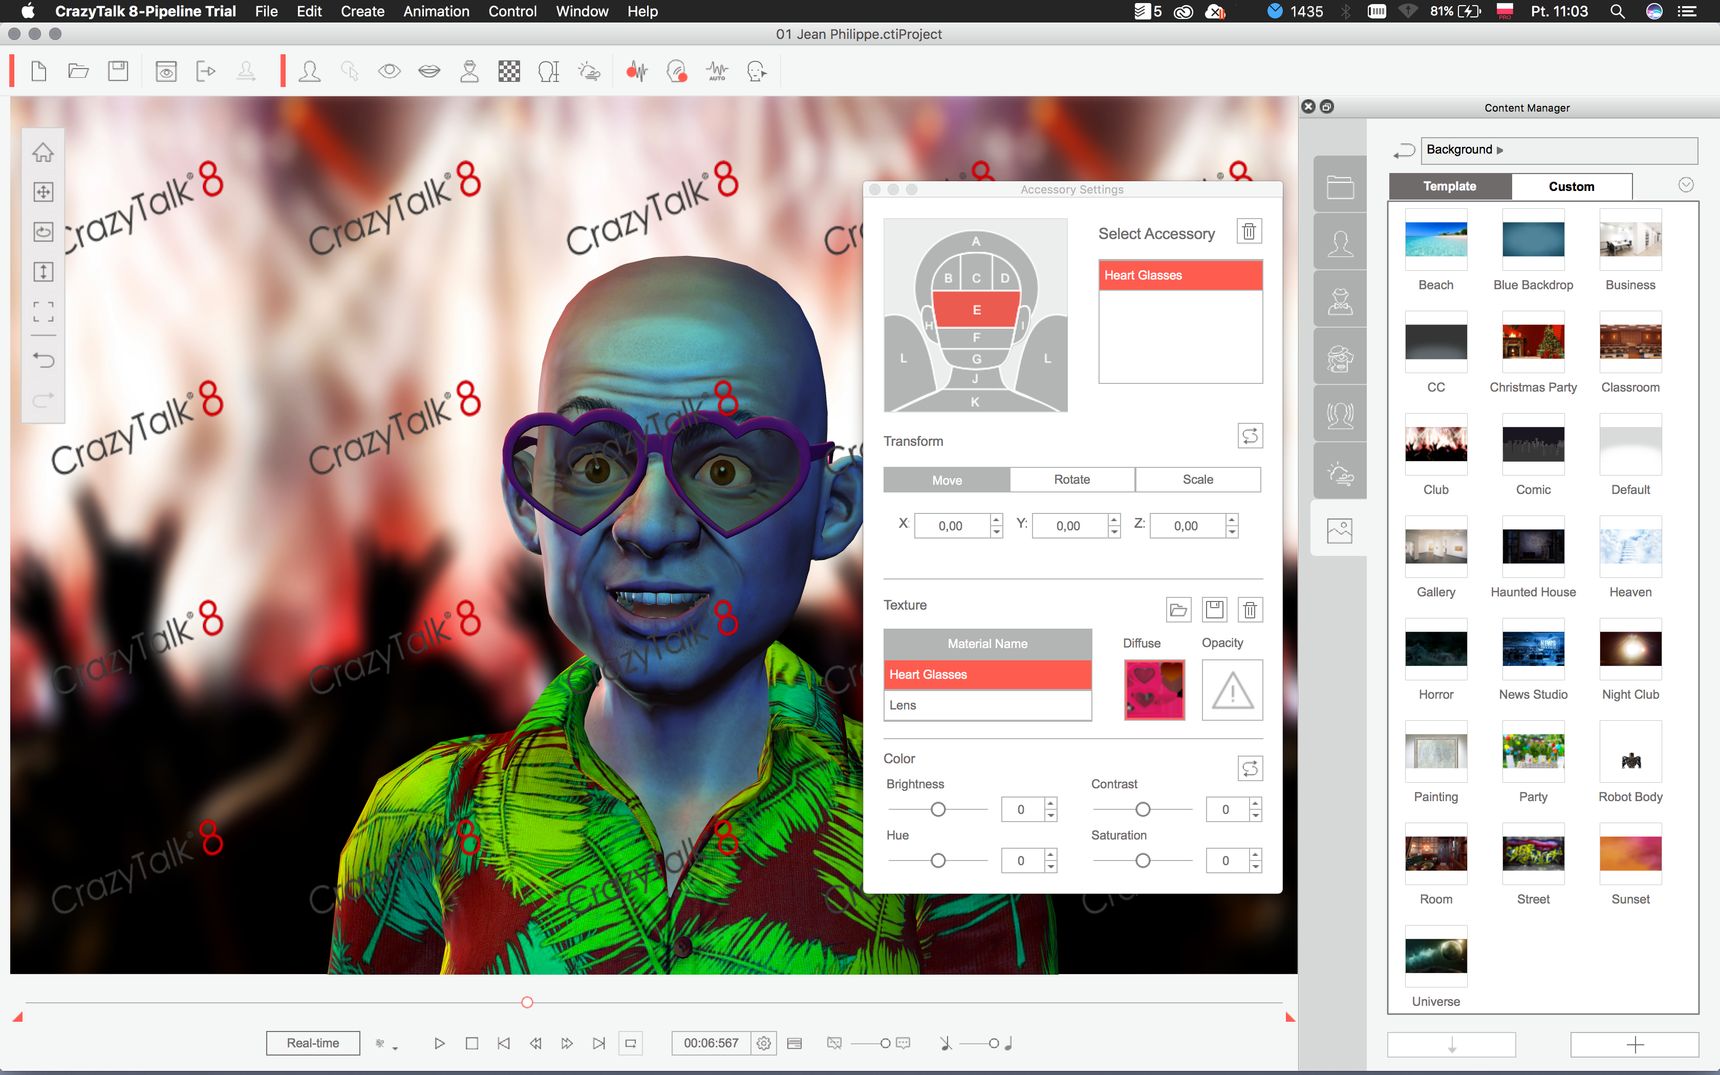The image size is (1720, 1075).
Task: Click the apply content down-arrow button
Action: pos(1452,1045)
